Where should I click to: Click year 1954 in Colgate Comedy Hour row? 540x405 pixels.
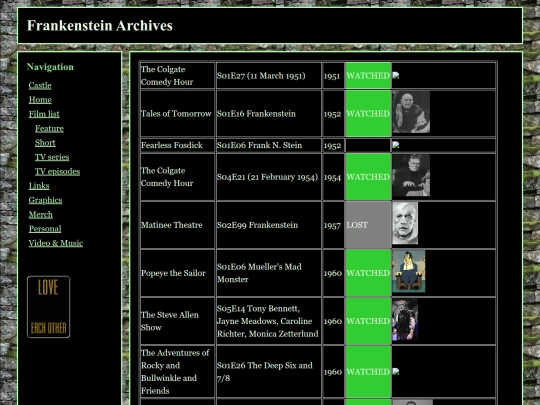[332, 177]
